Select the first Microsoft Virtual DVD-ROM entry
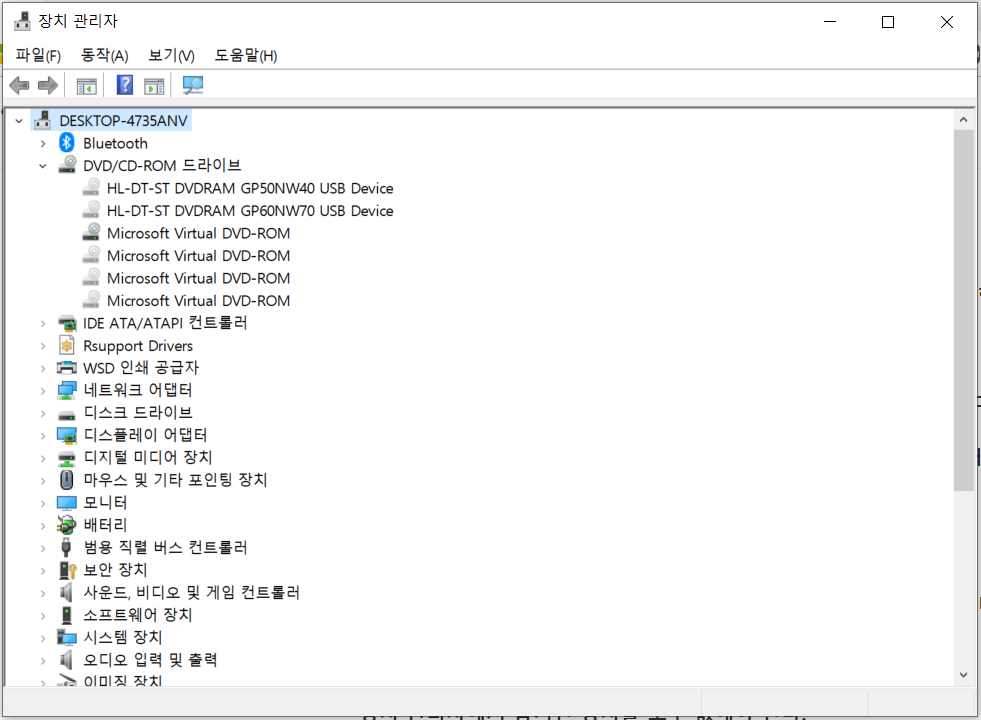The height and width of the screenshot is (720, 981). click(x=198, y=233)
